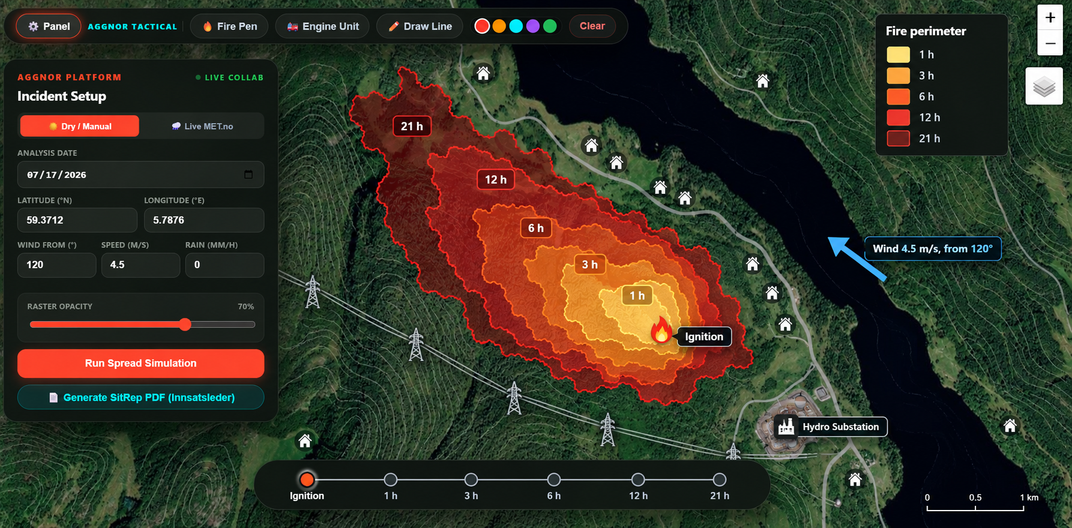The width and height of the screenshot is (1072, 528).
Task: Adjust the Raster Opacity slider handle
Action: click(x=185, y=324)
